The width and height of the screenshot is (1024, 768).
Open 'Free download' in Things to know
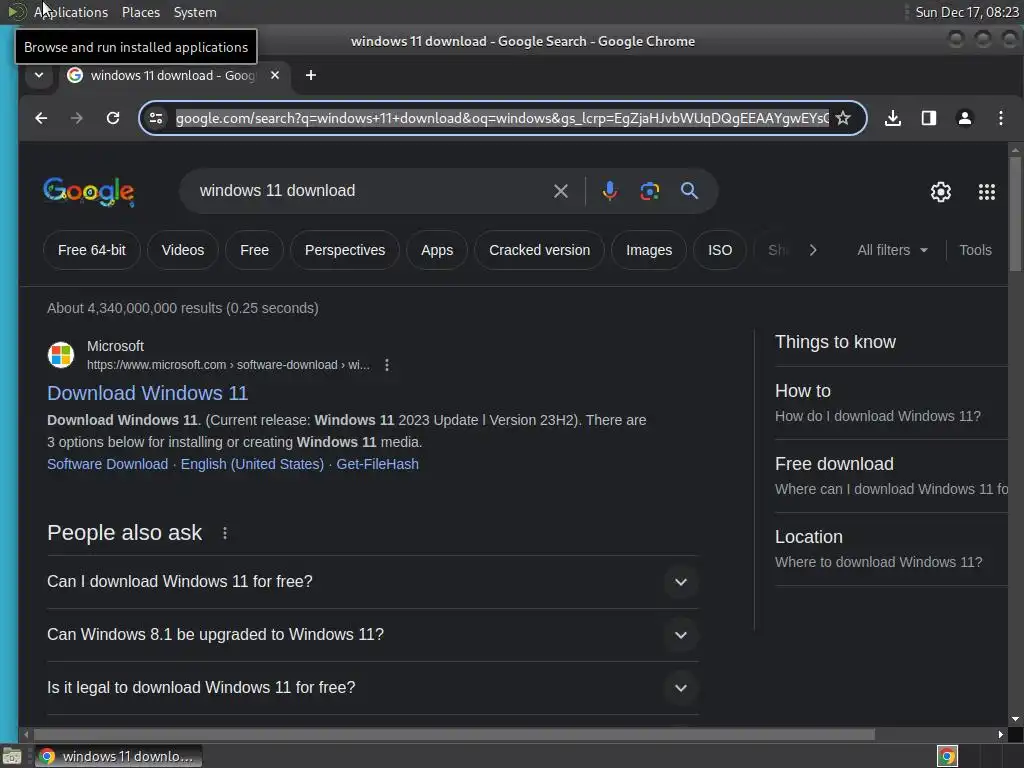pyautogui.click(x=891, y=476)
